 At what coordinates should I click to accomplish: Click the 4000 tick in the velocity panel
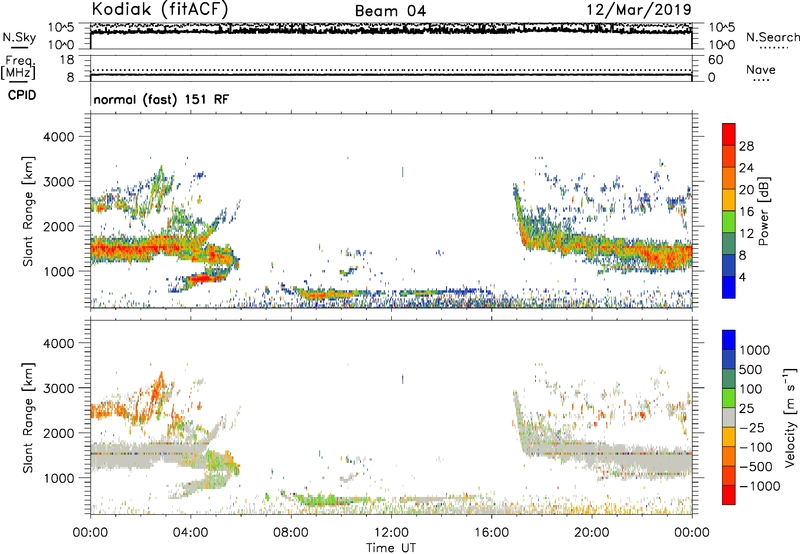tap(58, 343)
